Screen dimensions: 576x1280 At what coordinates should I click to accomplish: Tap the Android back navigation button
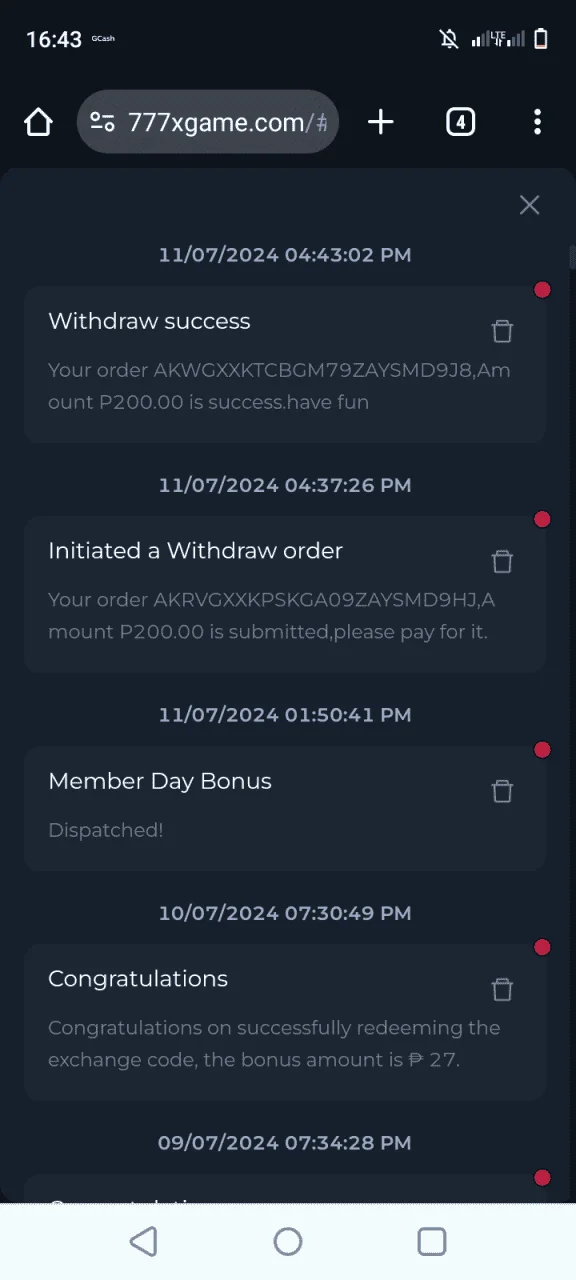[144, 1242]
